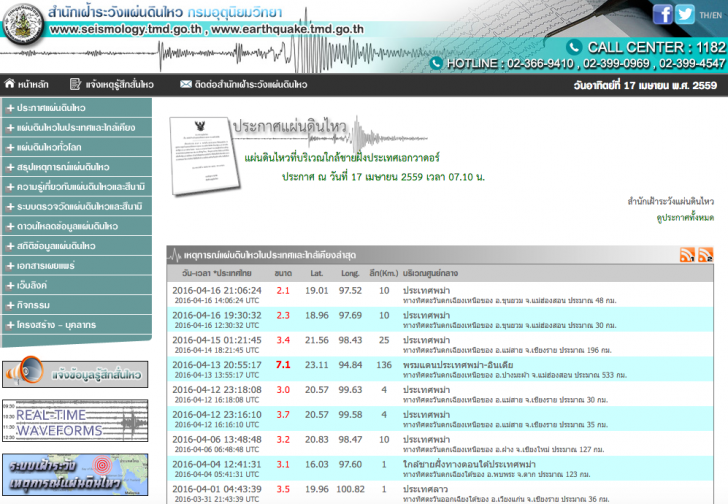Open ติดต่อสำนักเฝ้าระวังแผ่นดินไหว contact menu item
The width and height of the screenshot is (728, 504).
(251, 84)
